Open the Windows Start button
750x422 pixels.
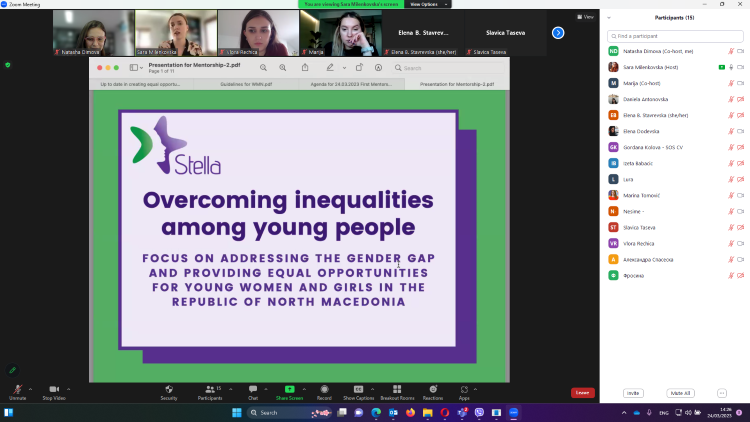click(237, 412)
